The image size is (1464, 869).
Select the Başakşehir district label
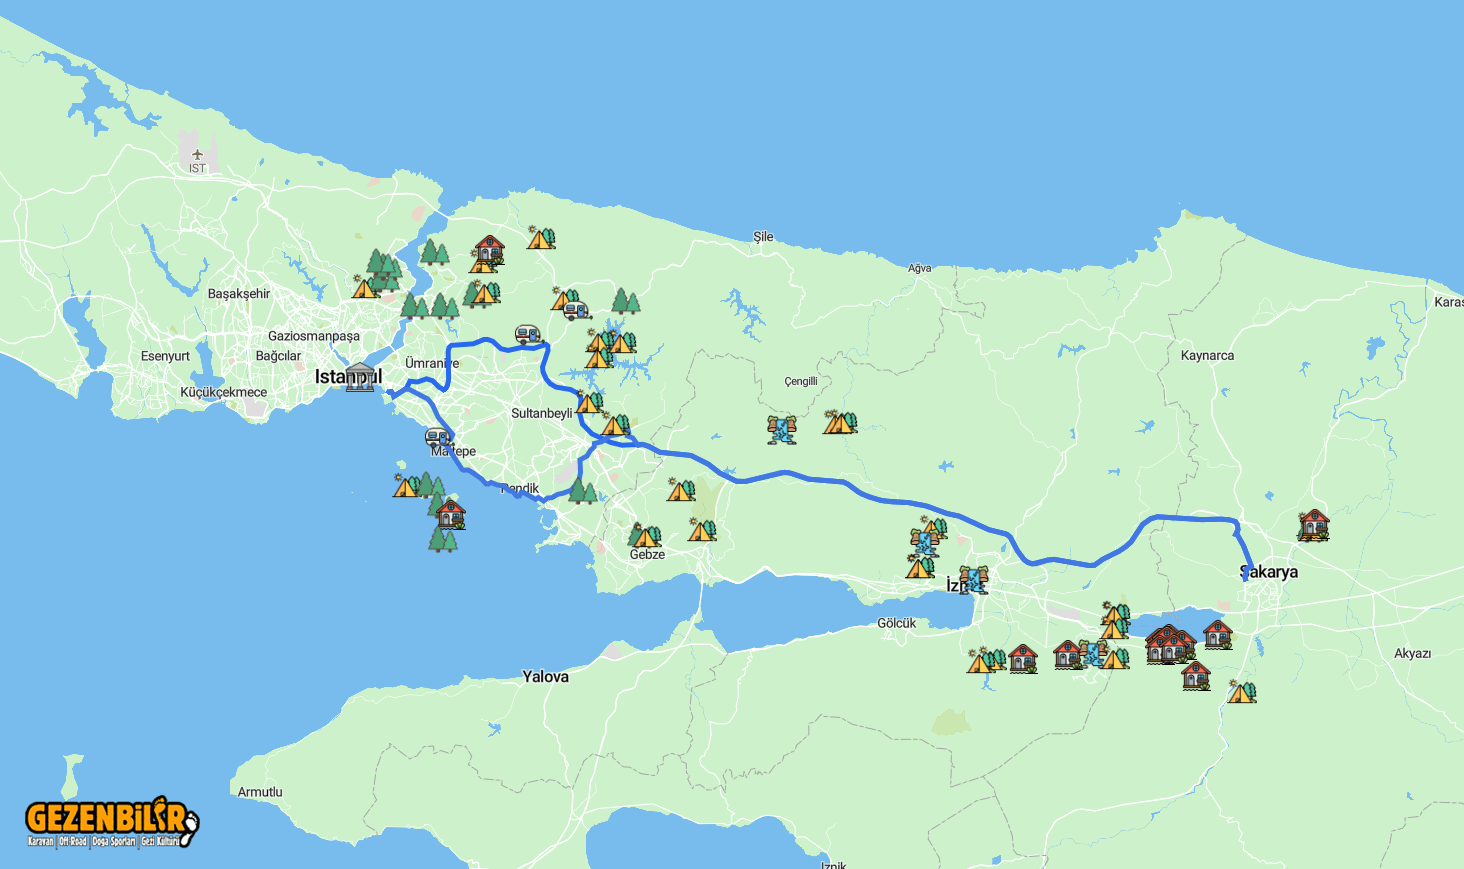pos(239,294)
